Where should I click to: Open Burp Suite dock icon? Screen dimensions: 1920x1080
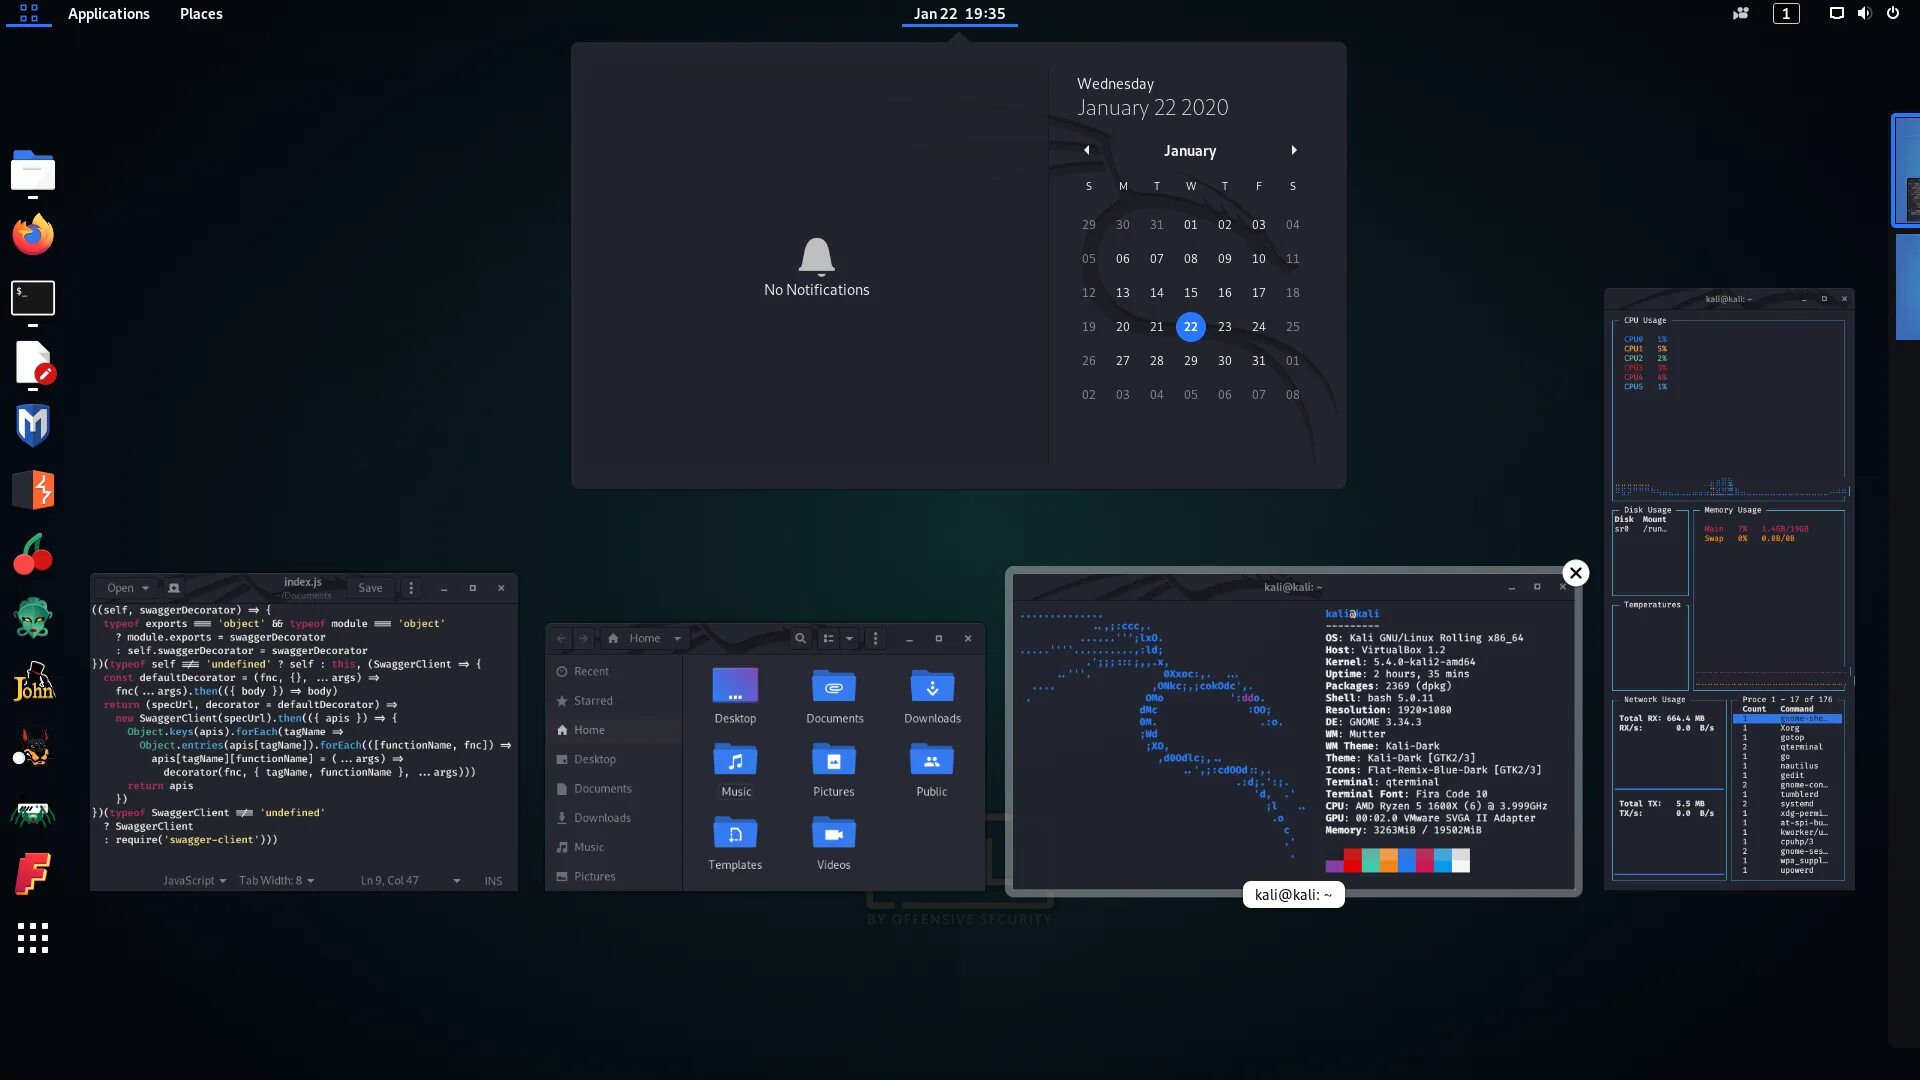pos(33,490)
